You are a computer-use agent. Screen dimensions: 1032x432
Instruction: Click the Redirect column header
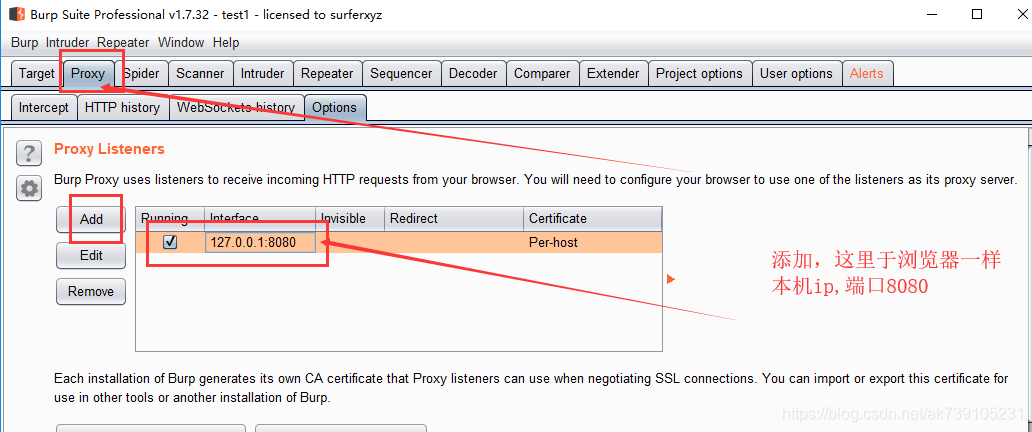point(454,218)
